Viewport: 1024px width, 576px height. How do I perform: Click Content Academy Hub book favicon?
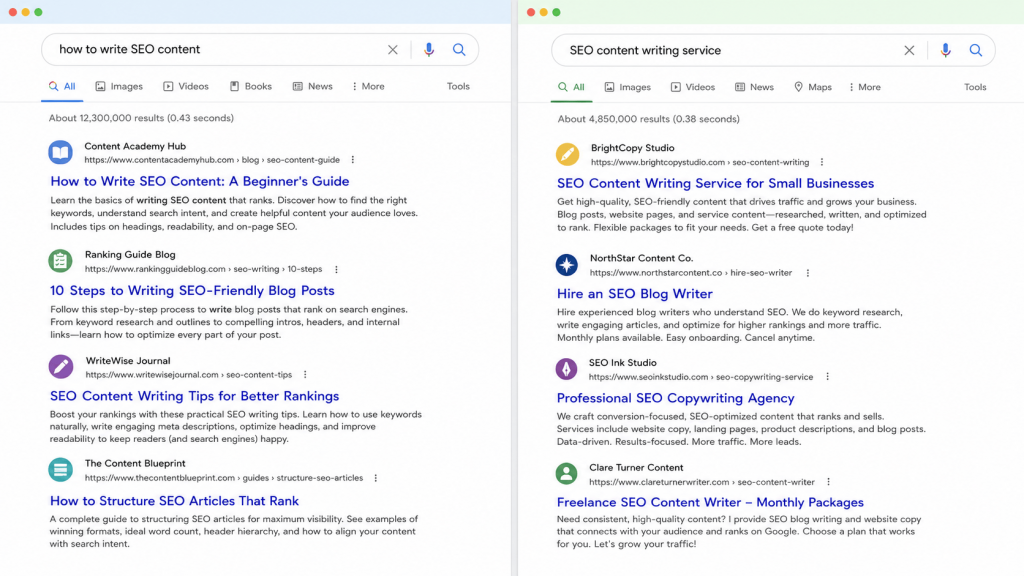click(60, 153)
